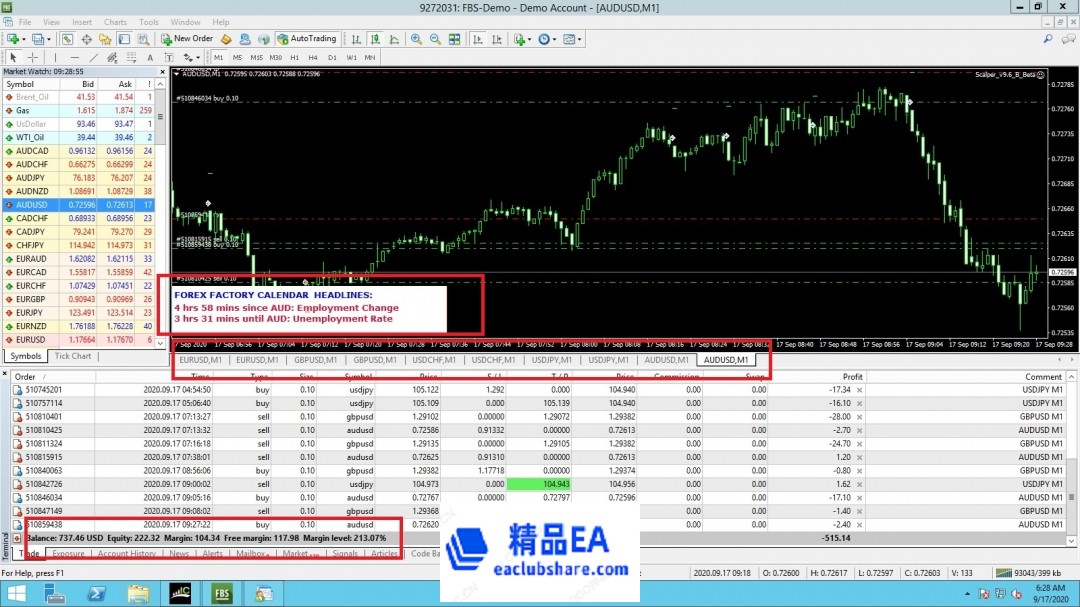Sort by Order column header
1080x607 pixels.
(25, 377)
